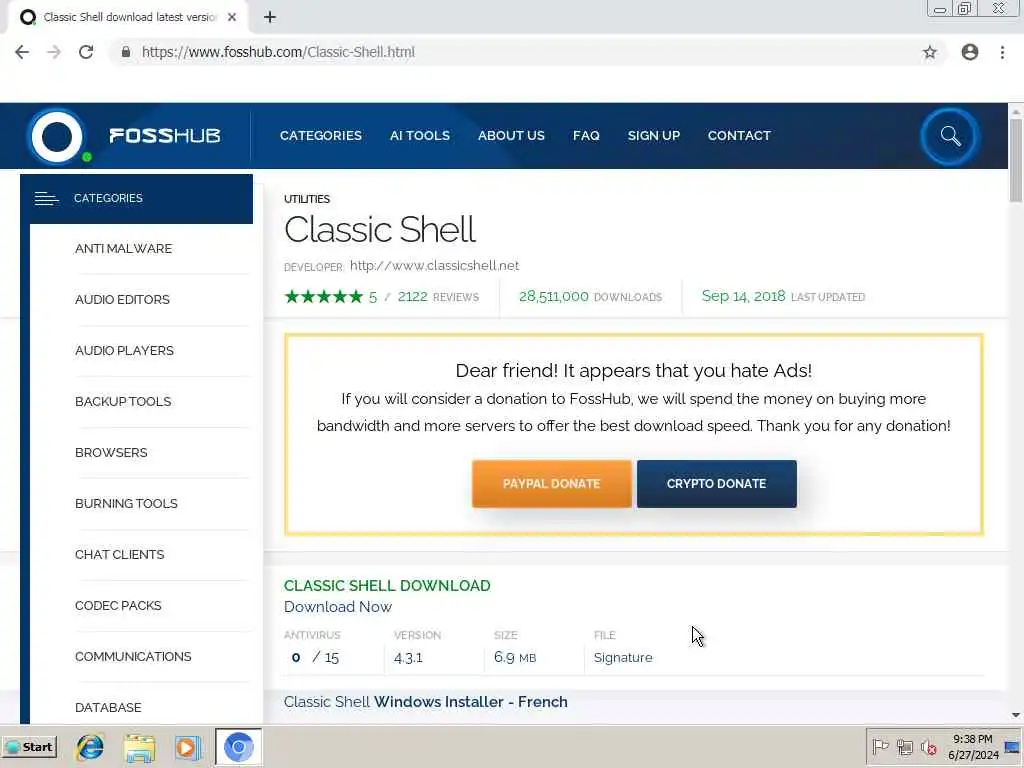Open the Windows Start button
The height and width of the screenshot is (768, 1024).
point(29,747)
